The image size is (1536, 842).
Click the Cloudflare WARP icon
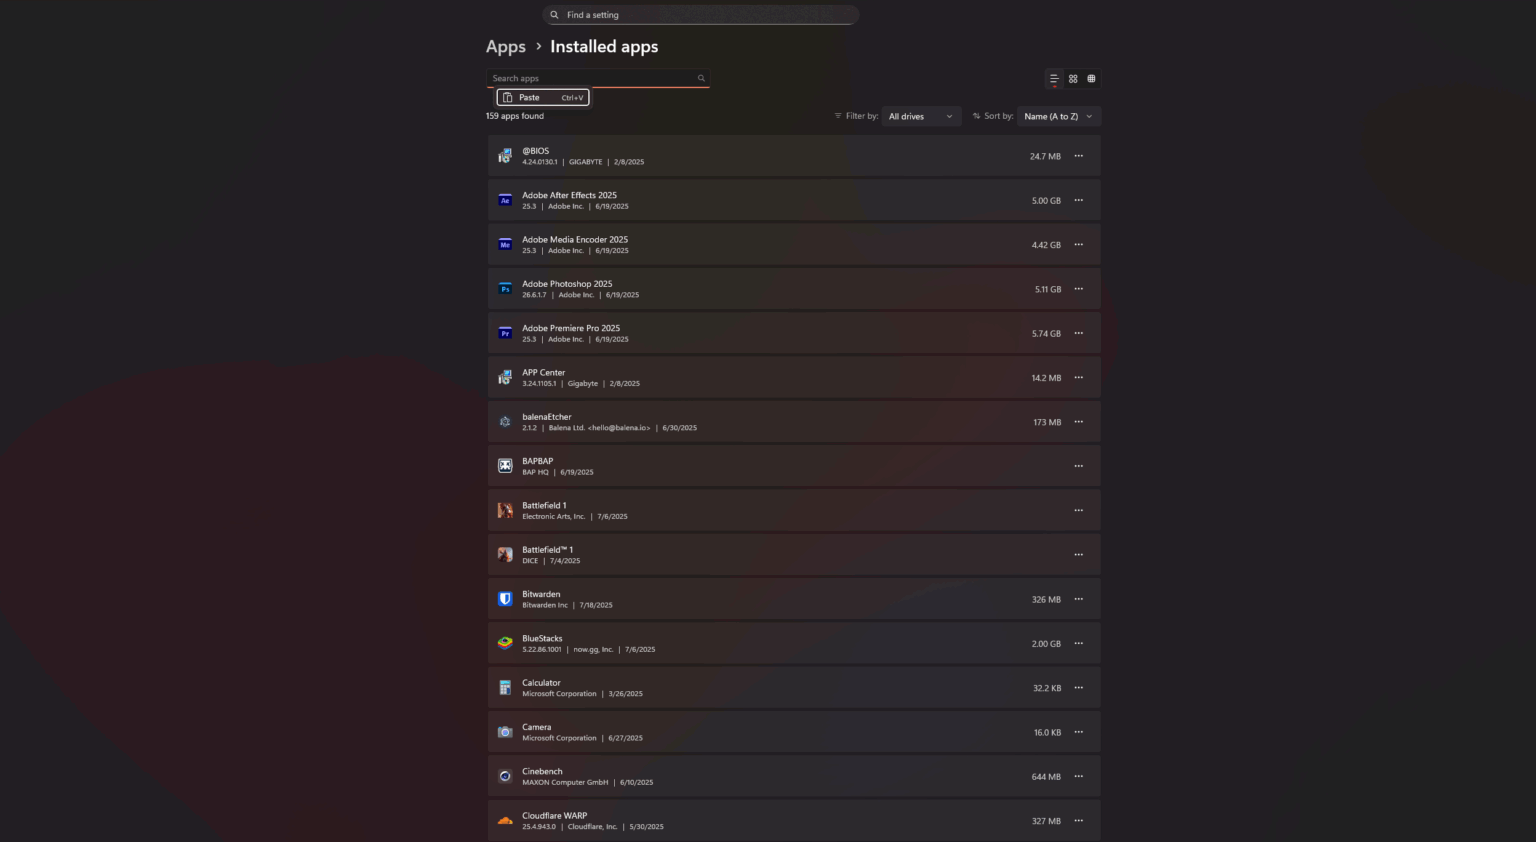(505, 821)
